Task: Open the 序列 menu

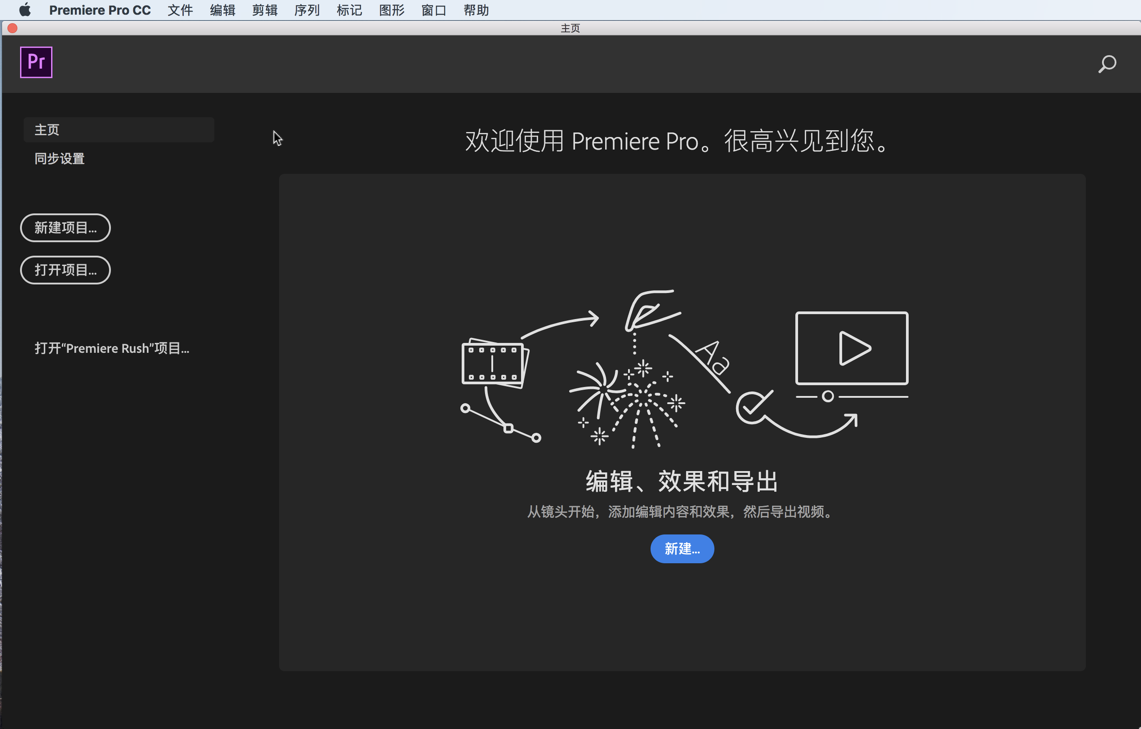Action: tap(307, 10)
